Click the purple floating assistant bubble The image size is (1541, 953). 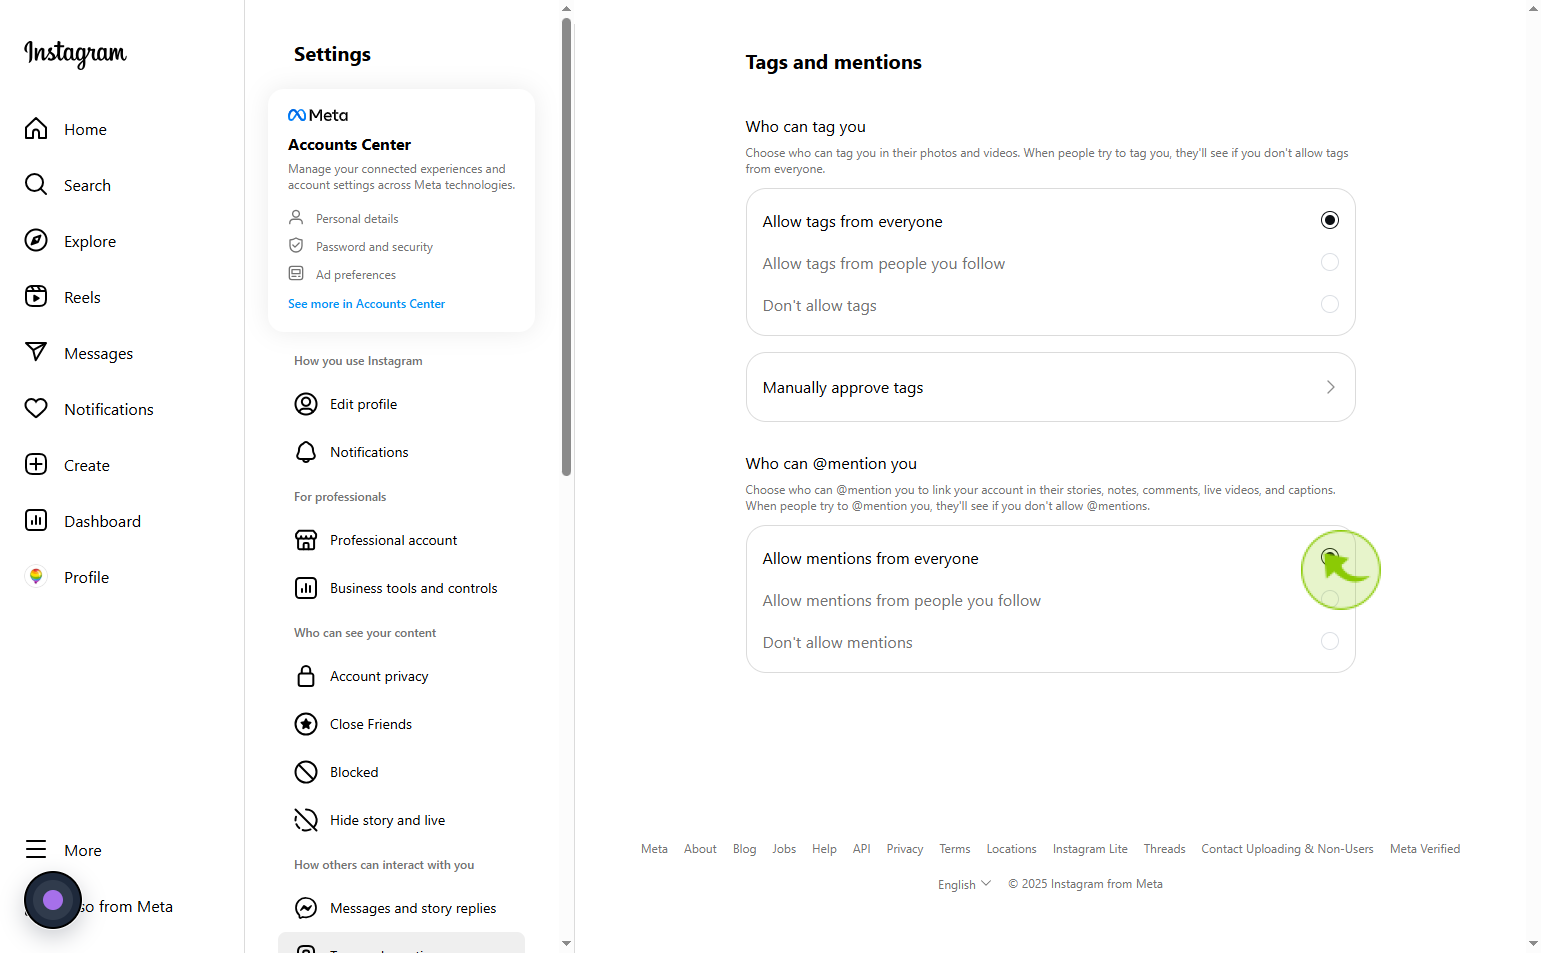(x=53, y=900)
